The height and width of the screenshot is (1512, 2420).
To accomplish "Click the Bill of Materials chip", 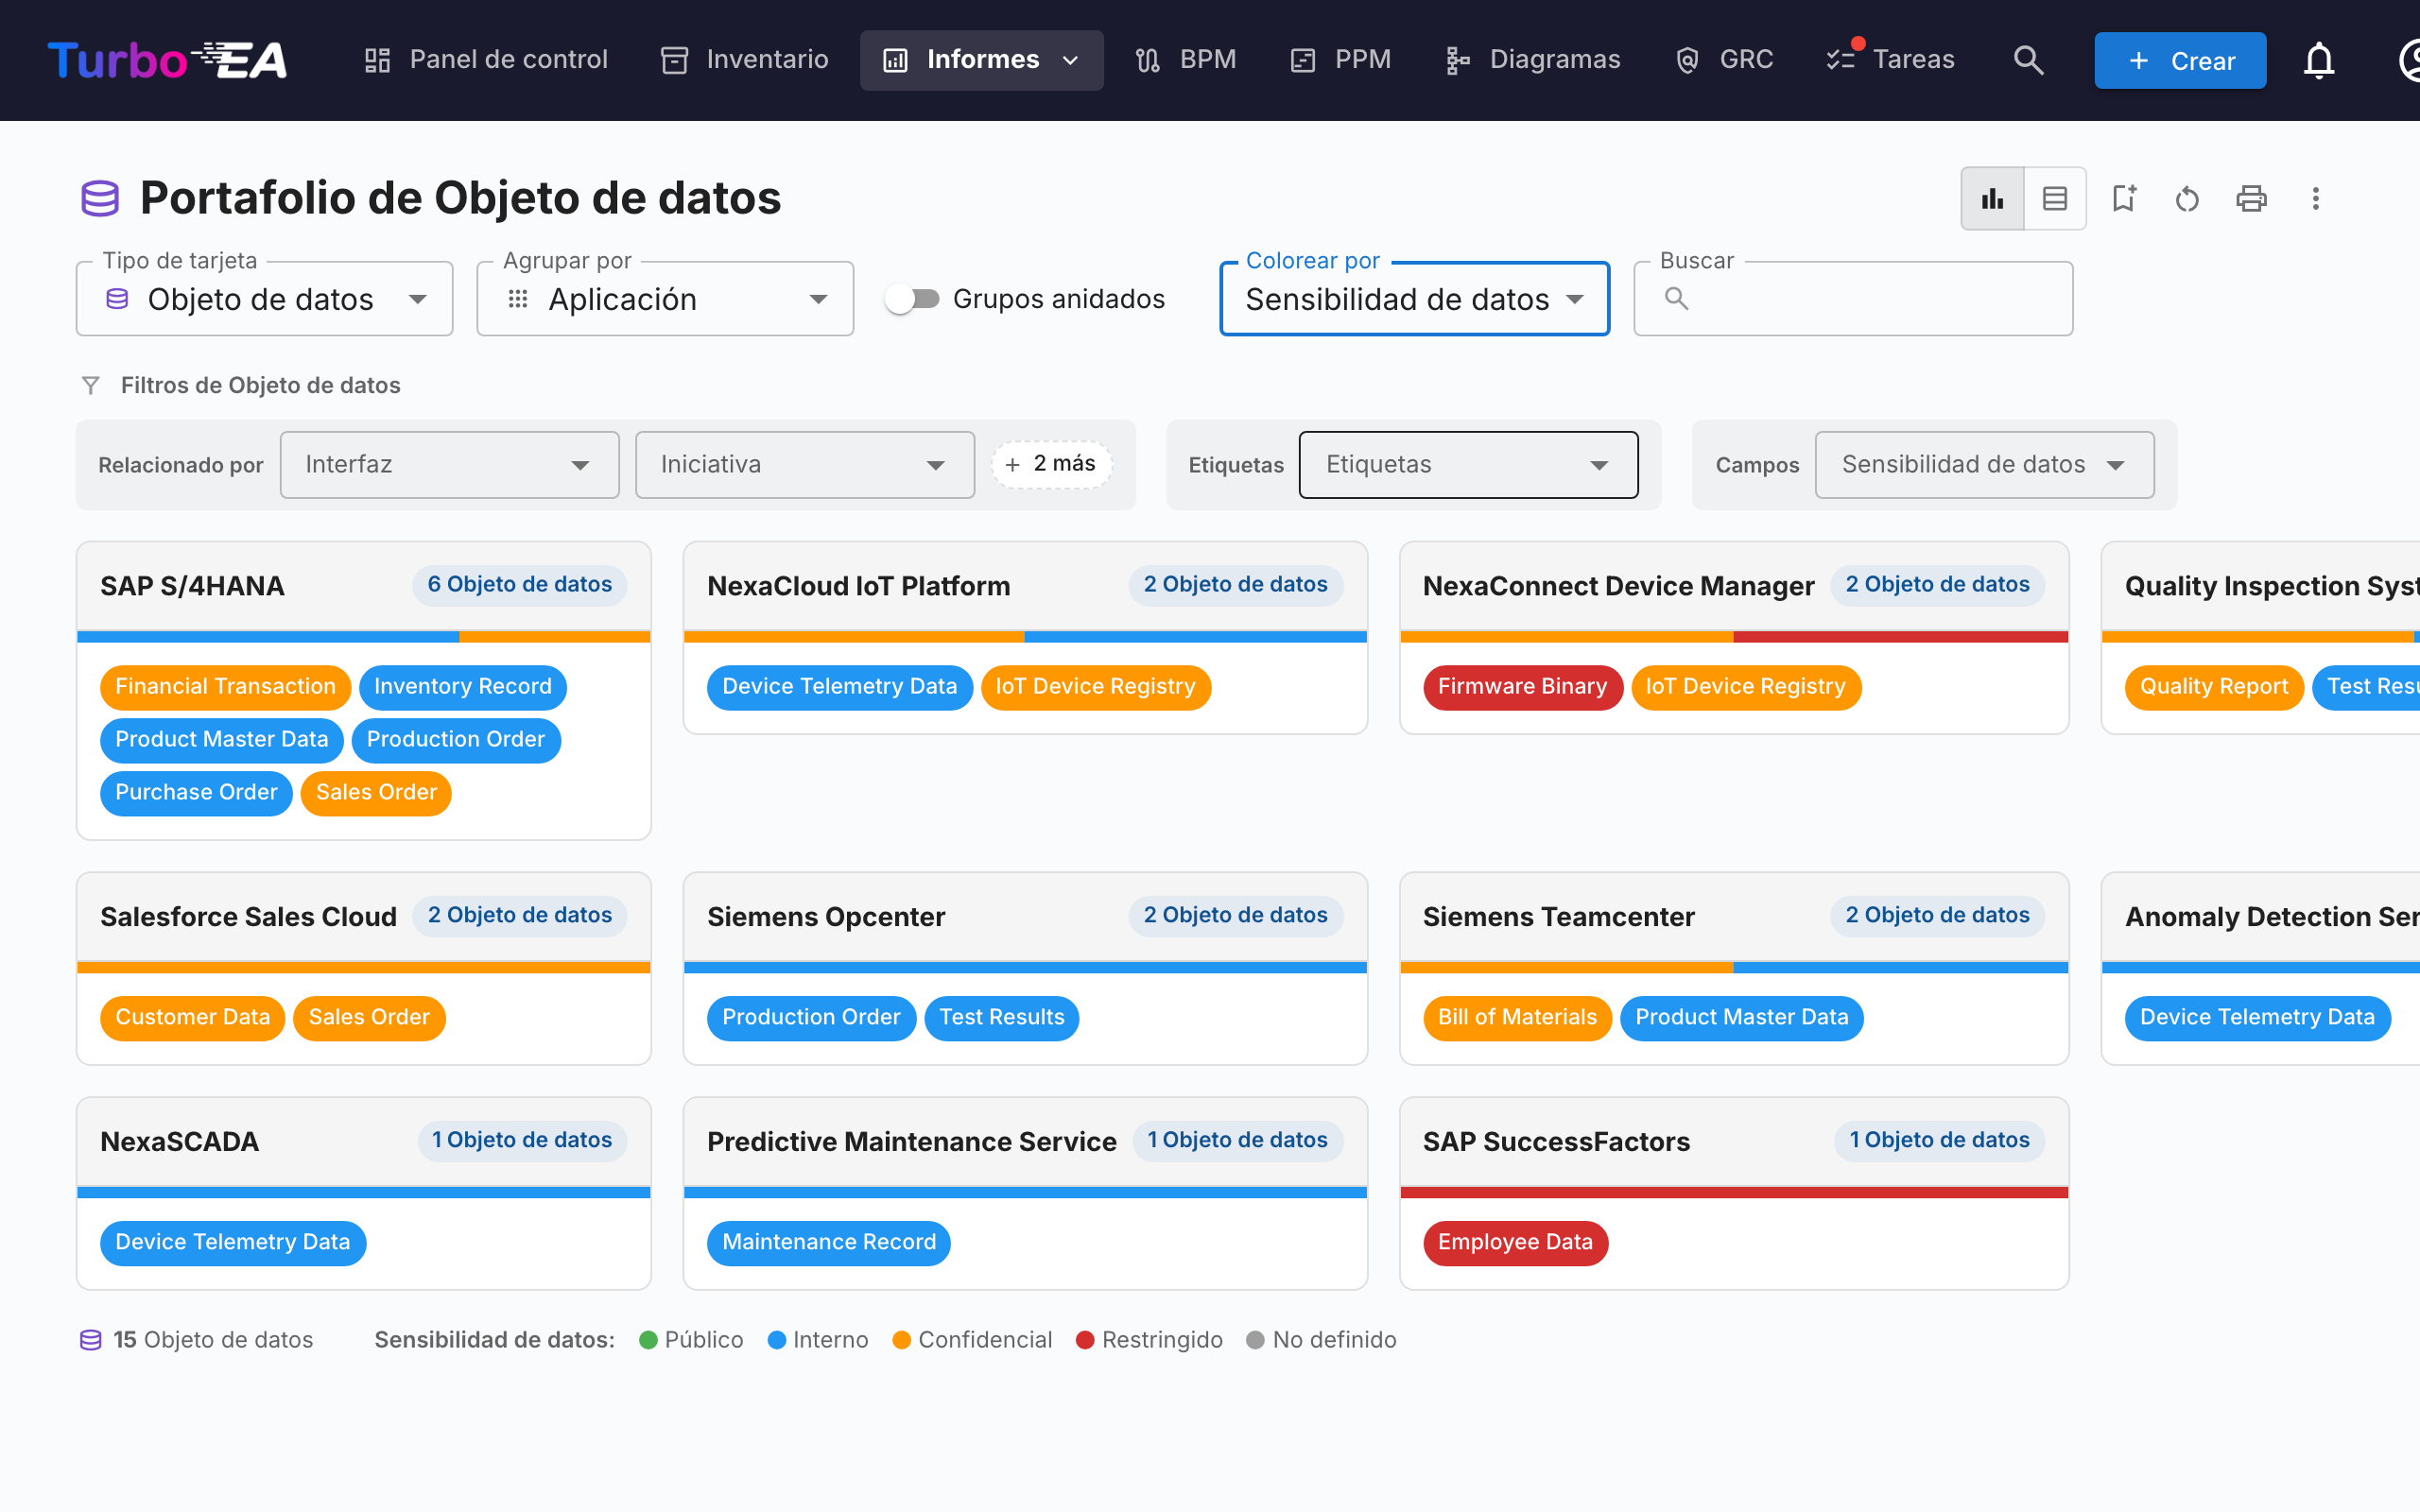I will [1517, 1018].
